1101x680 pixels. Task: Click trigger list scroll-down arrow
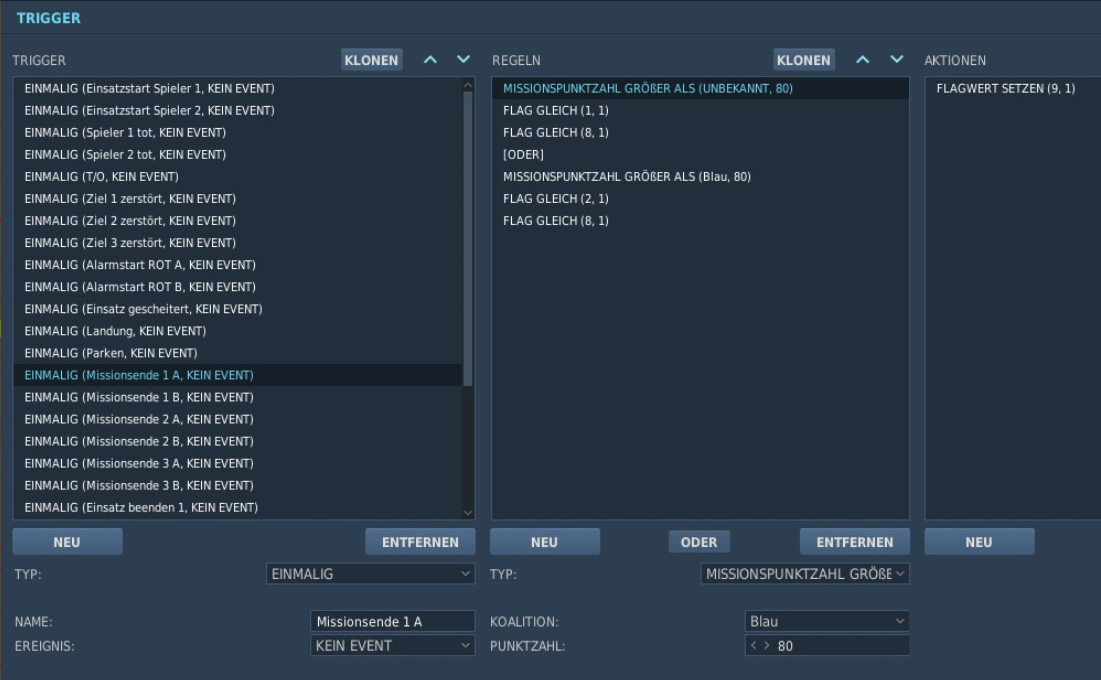click(x=468, y=513)
